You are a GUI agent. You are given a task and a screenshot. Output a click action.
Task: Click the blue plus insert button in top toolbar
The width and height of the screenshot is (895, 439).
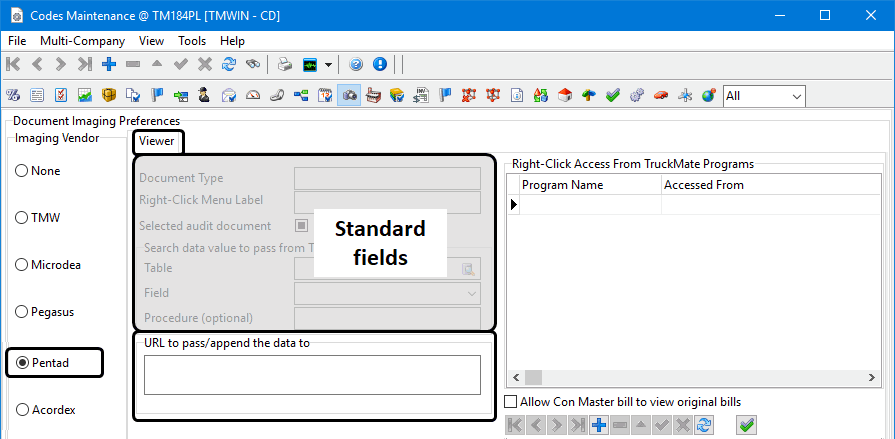pyautogui.click(x=108, y=65)
